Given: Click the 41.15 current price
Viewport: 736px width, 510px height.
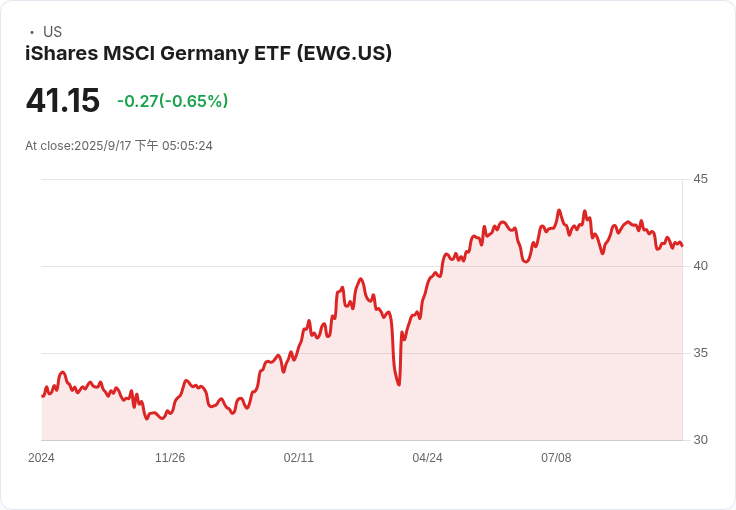Looking at the screenshot, I should pos(62,100).
